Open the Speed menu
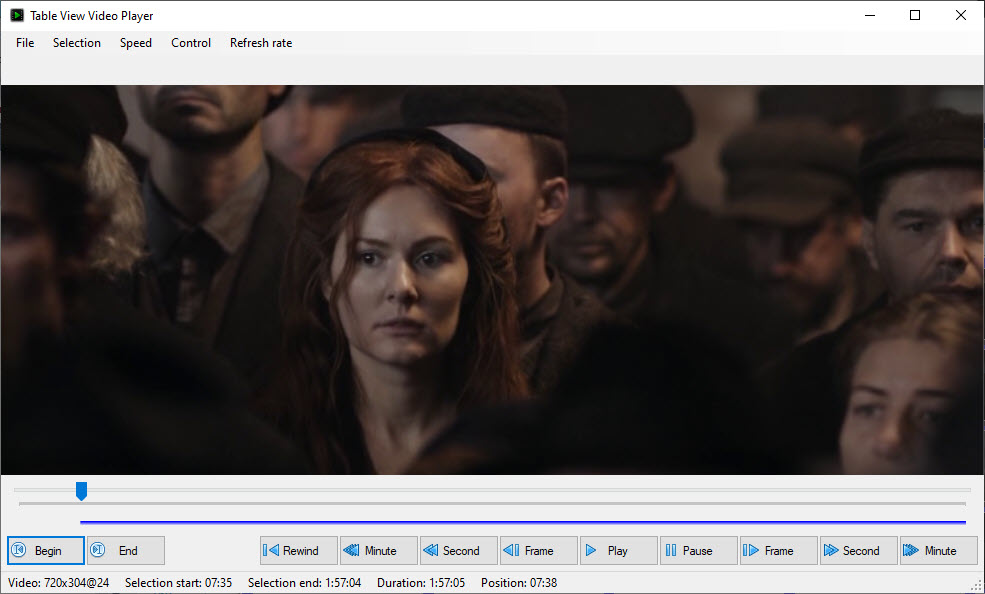Image resolution: width=985 pixels, height=594 pixels. [x=136, y=43]
